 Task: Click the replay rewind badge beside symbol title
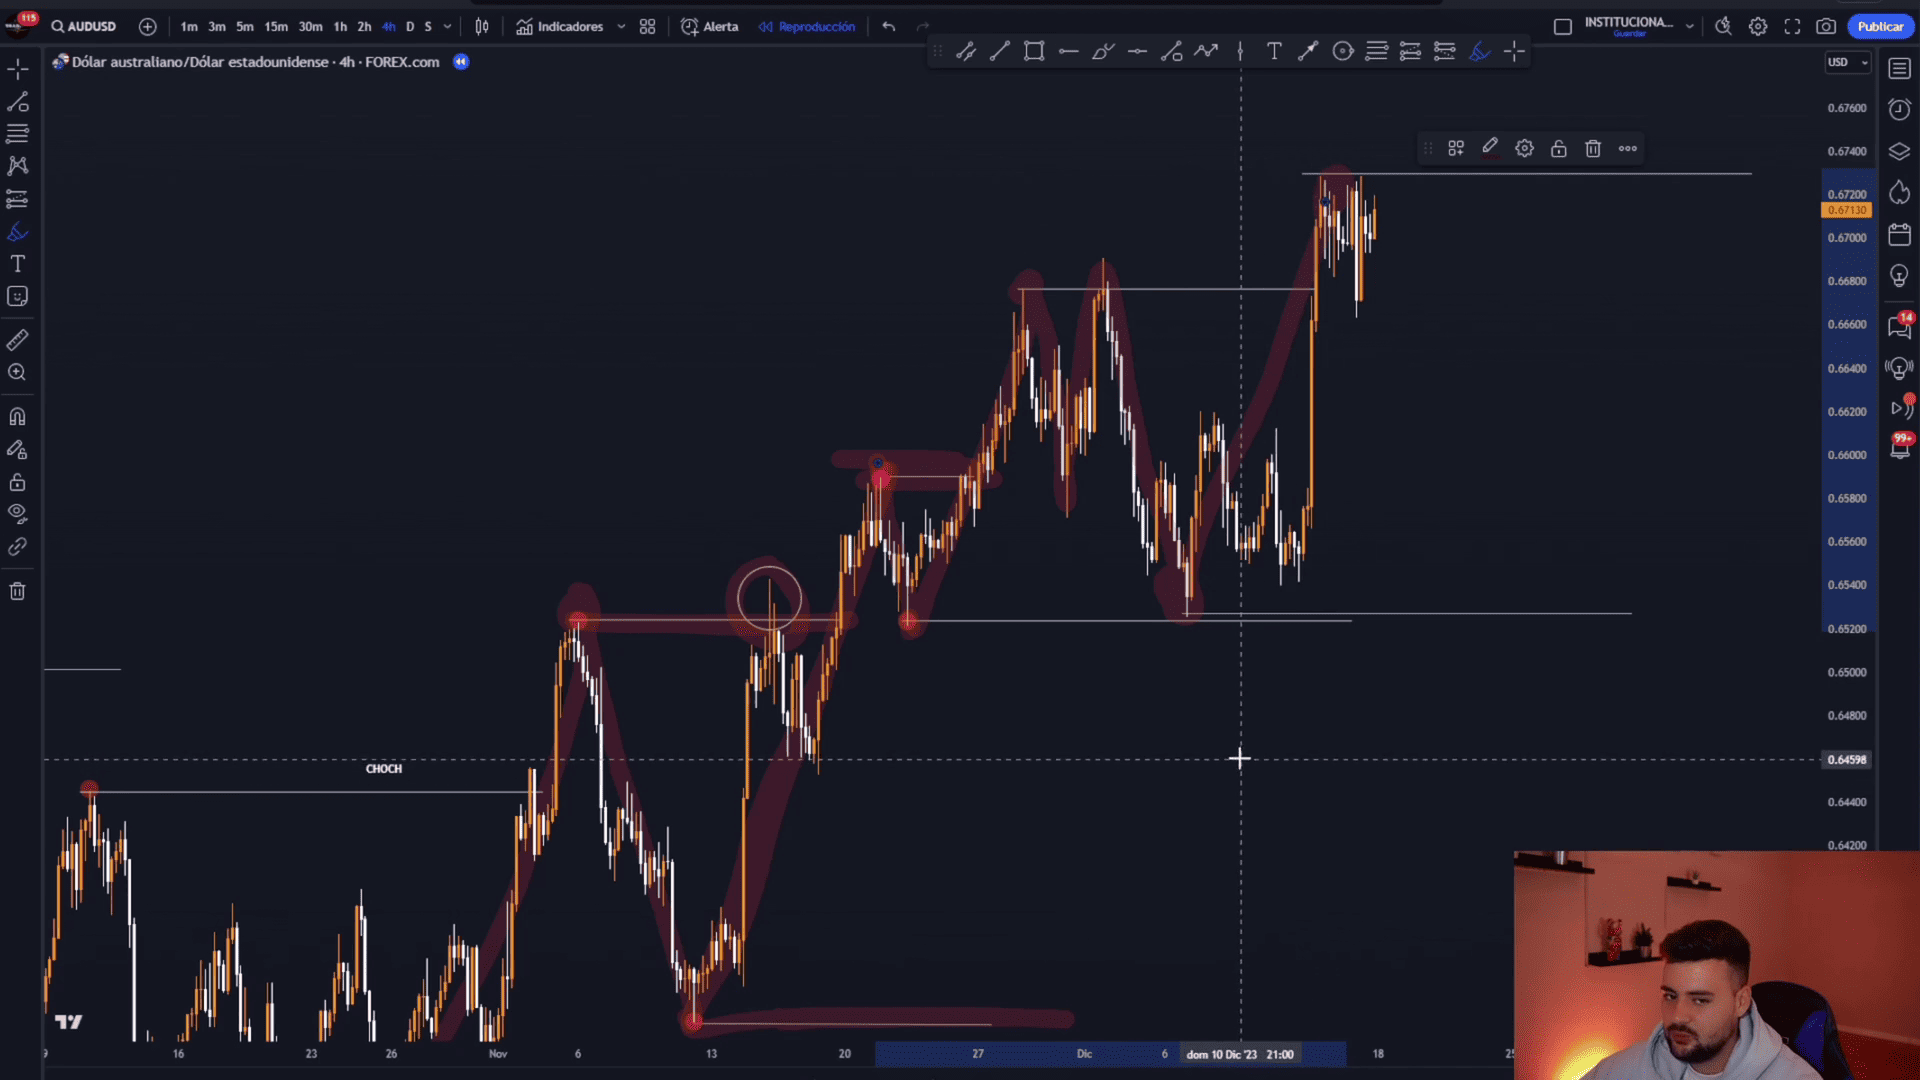tap(461, 62)
